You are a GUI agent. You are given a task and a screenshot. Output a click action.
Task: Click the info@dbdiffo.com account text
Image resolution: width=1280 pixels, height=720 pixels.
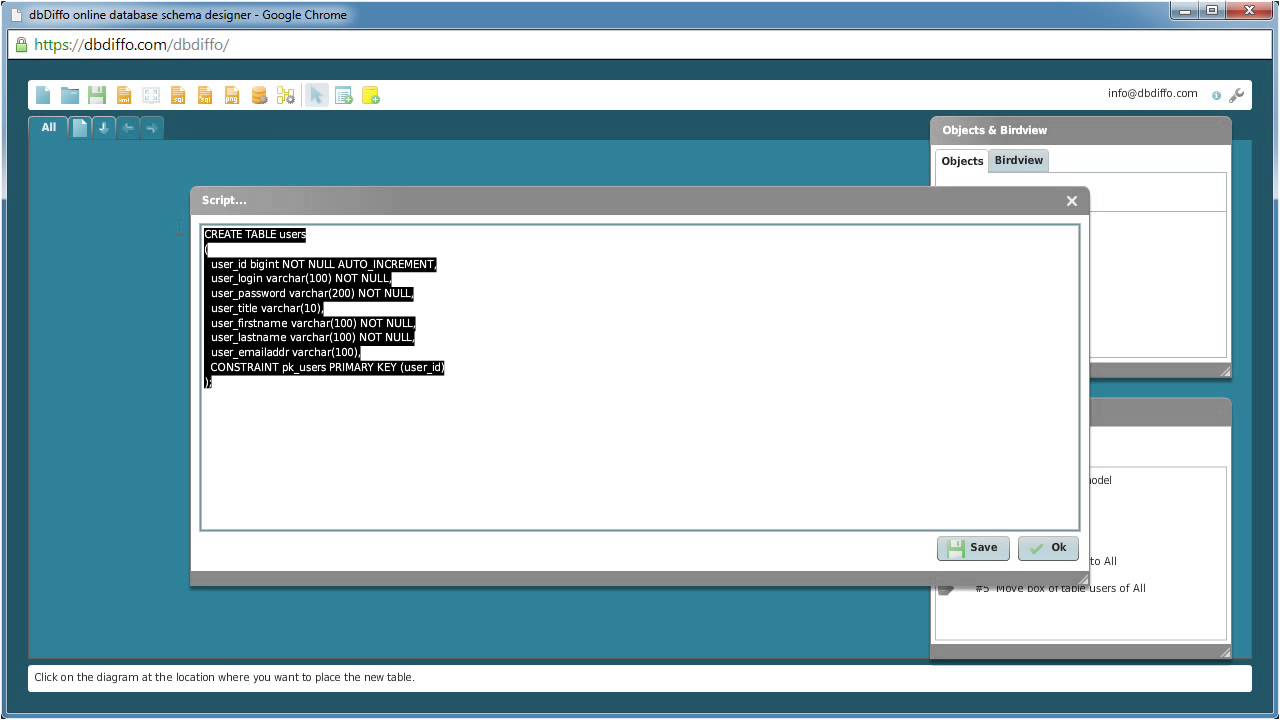[1152, 93]
